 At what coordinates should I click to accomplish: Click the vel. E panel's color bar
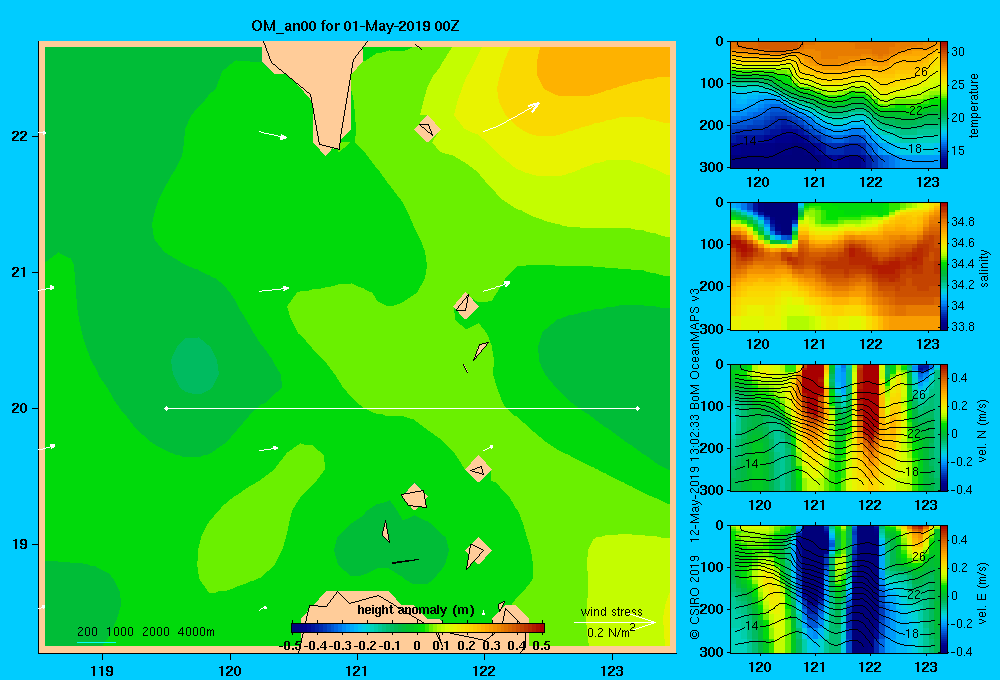point(943,589)
